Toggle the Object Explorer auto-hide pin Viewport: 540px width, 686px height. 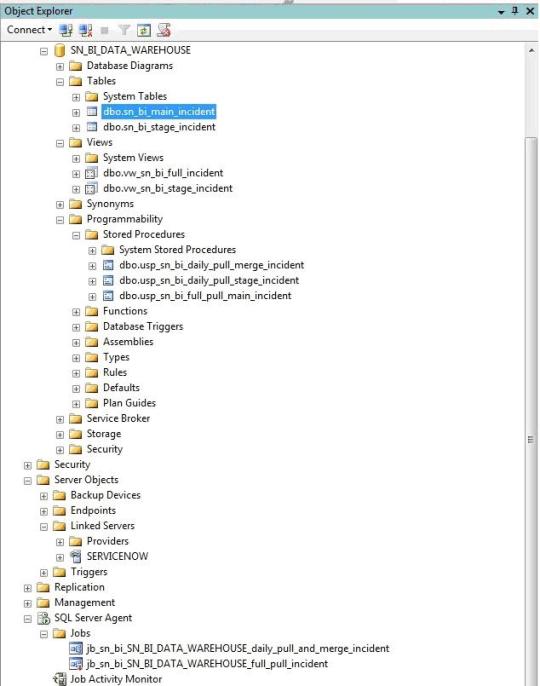(x=515, y=10)
